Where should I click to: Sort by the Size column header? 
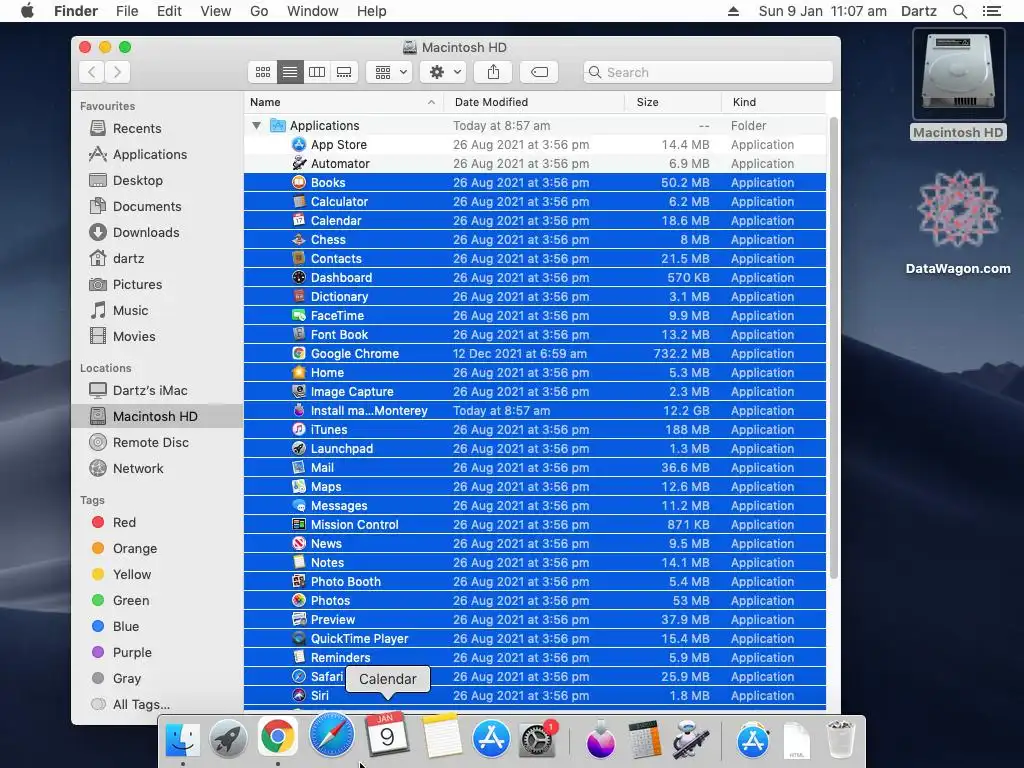pos(673,102)
